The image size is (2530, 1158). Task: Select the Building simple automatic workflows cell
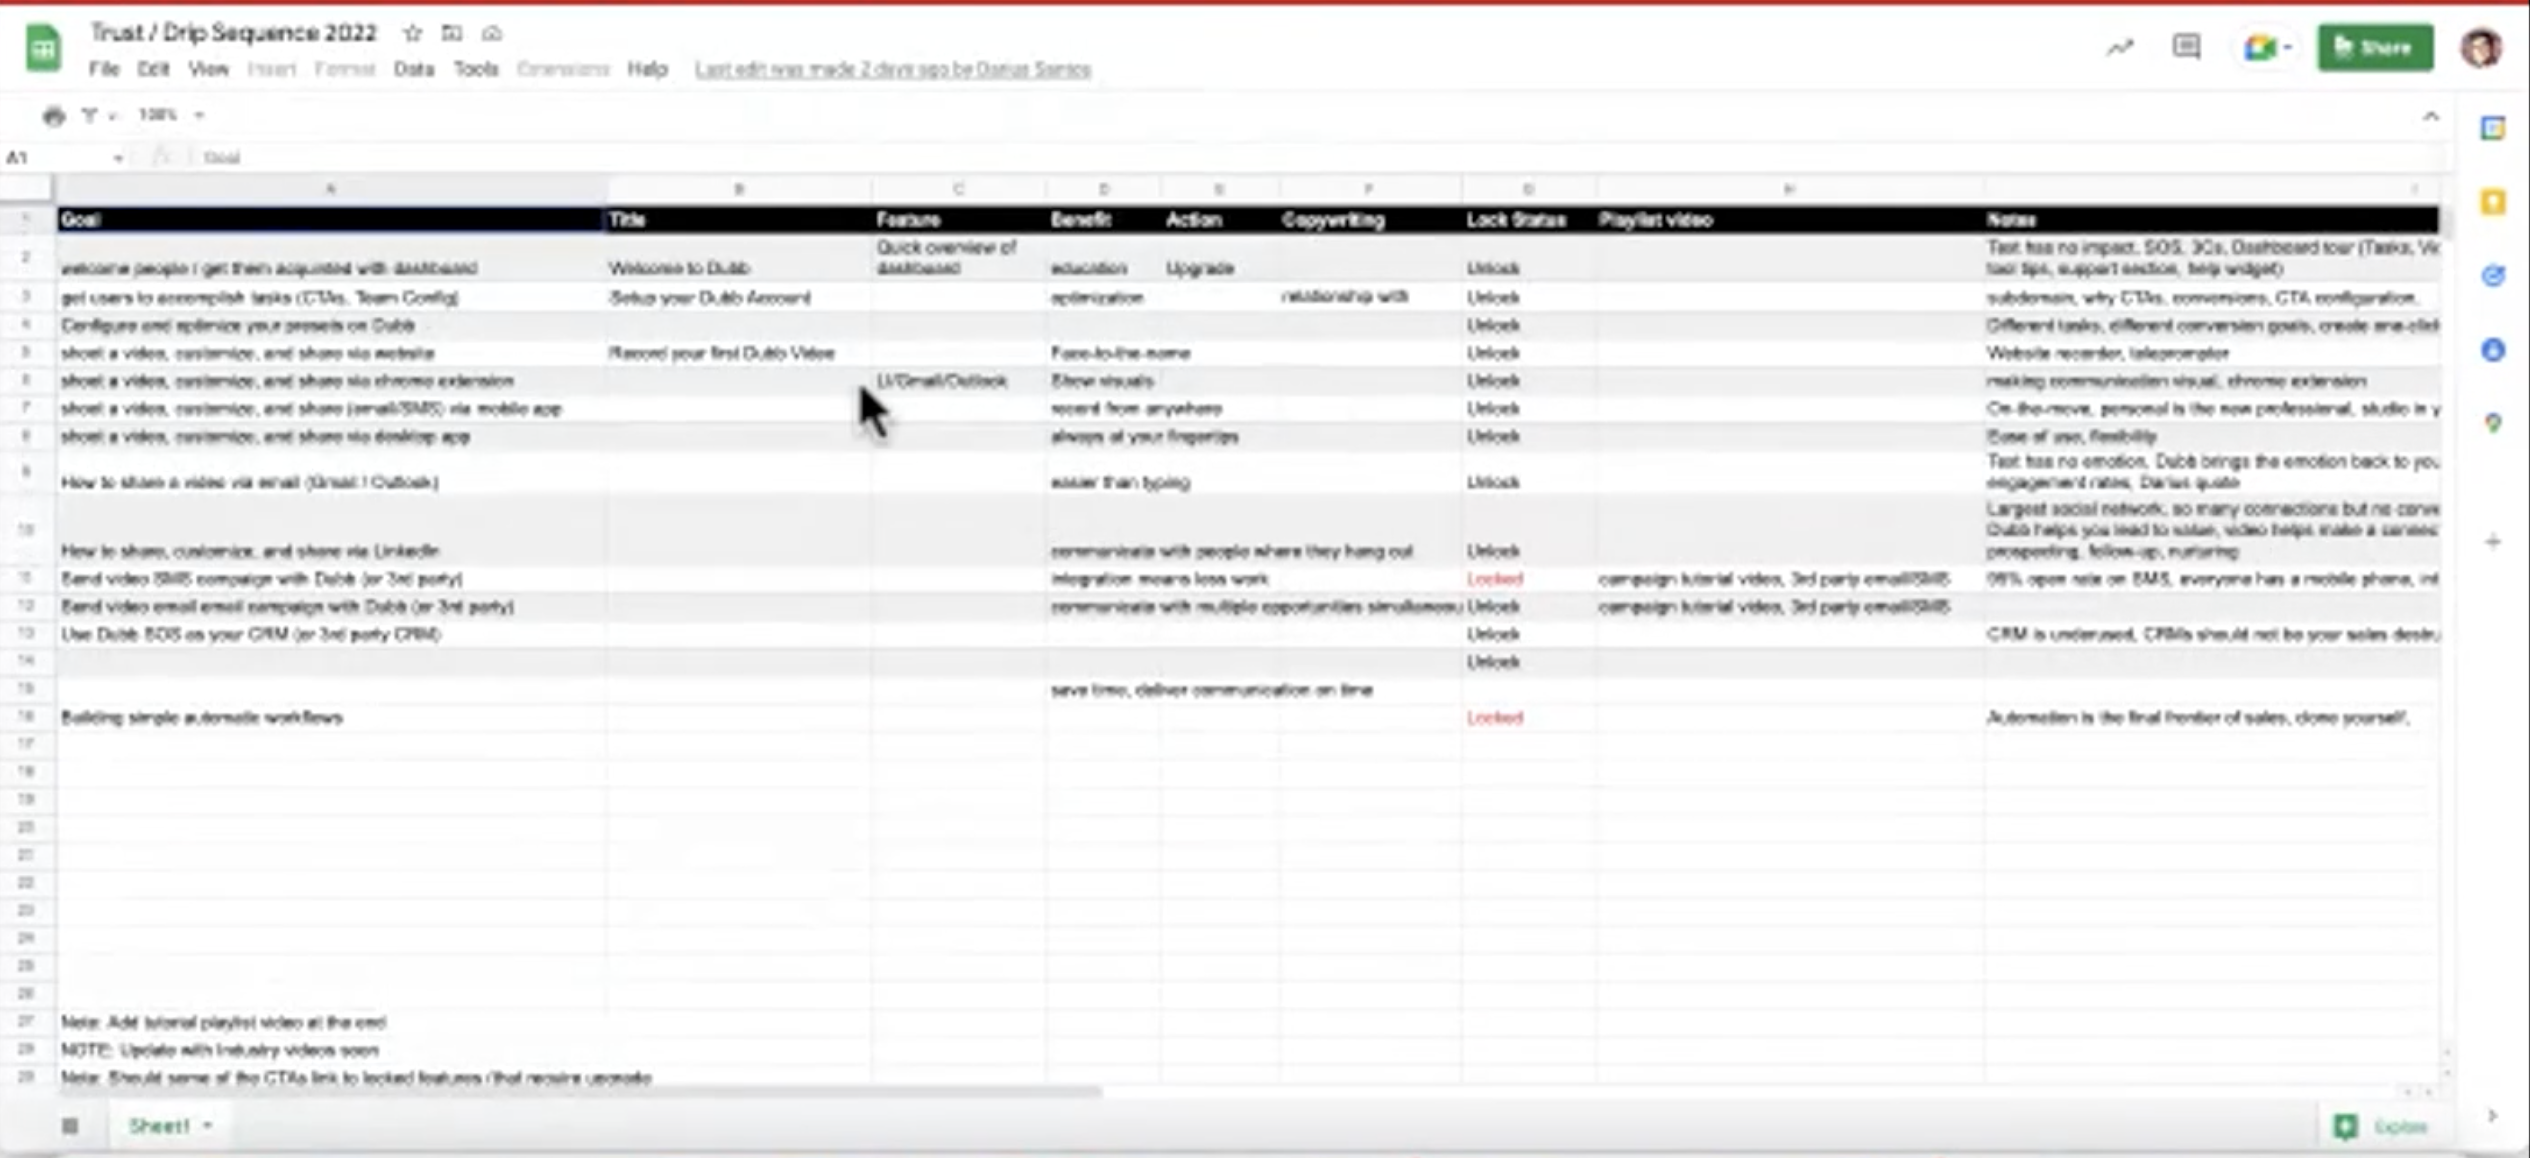(x=331, y=718)
